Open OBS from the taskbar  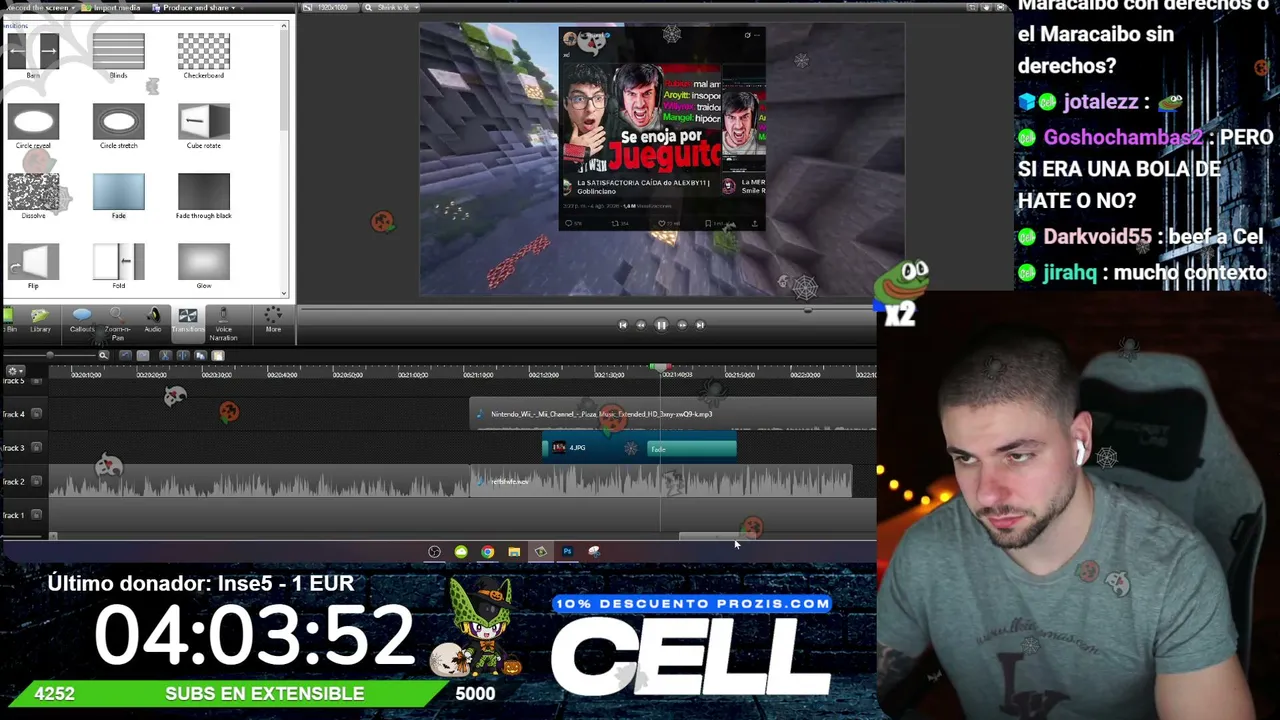pyautogui.click(x=434, y=552)
